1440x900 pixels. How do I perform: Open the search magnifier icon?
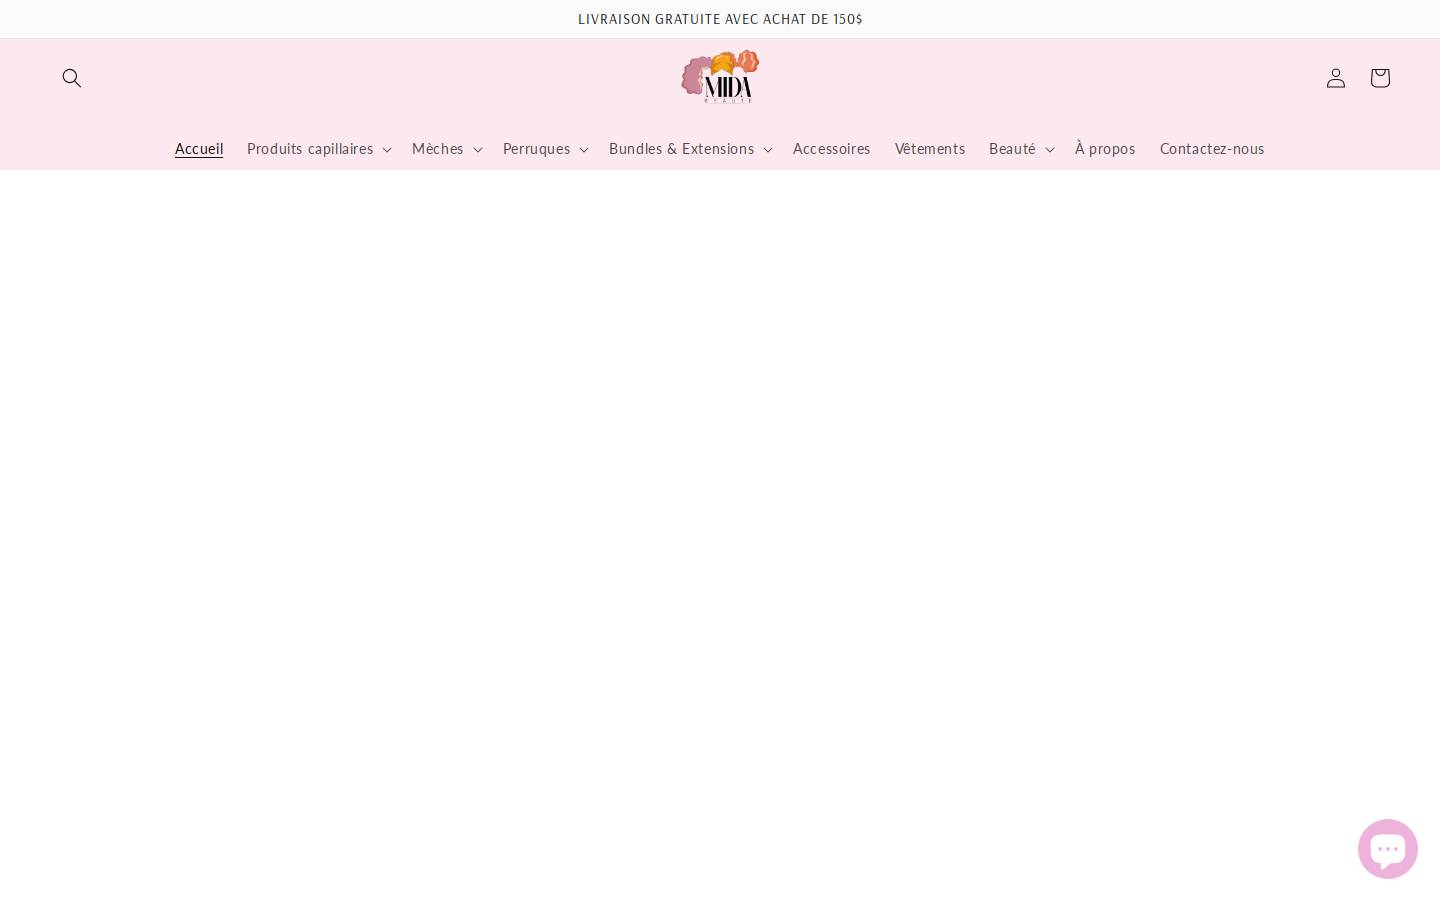tap(72, 78)
